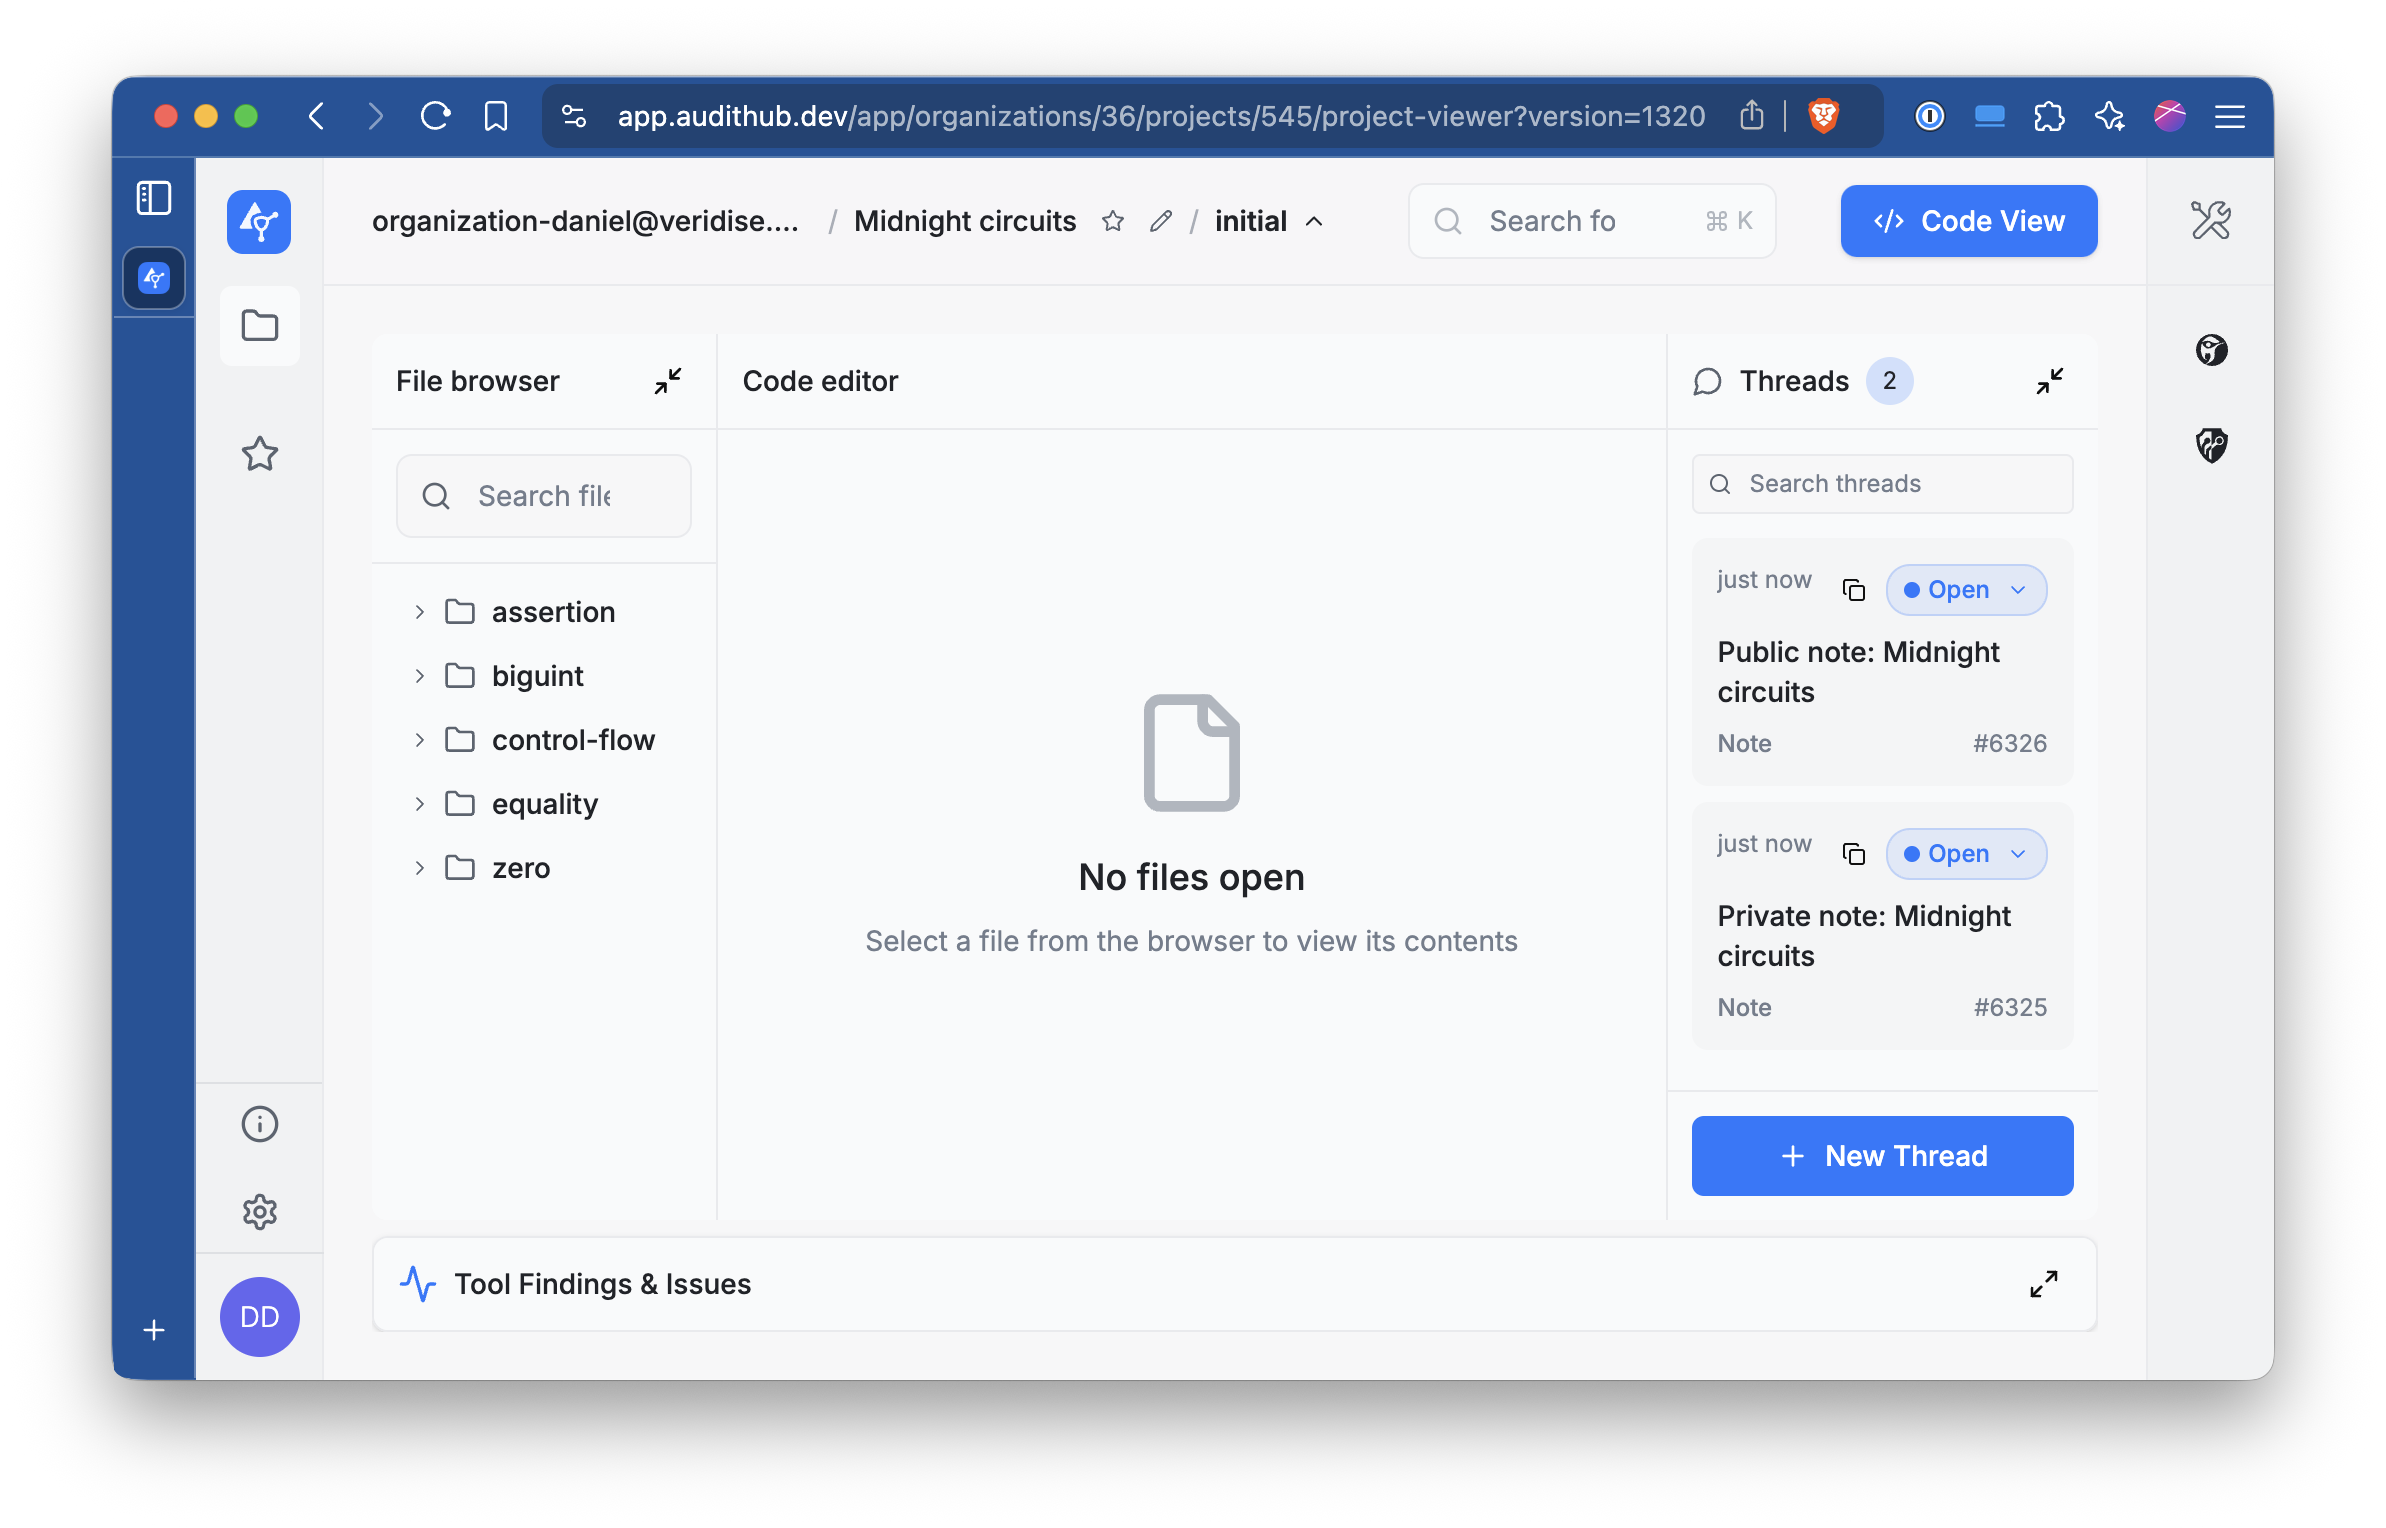Copy link on thread #6325
The image size is (2386, 1528).
click(x=1855, y=853)
